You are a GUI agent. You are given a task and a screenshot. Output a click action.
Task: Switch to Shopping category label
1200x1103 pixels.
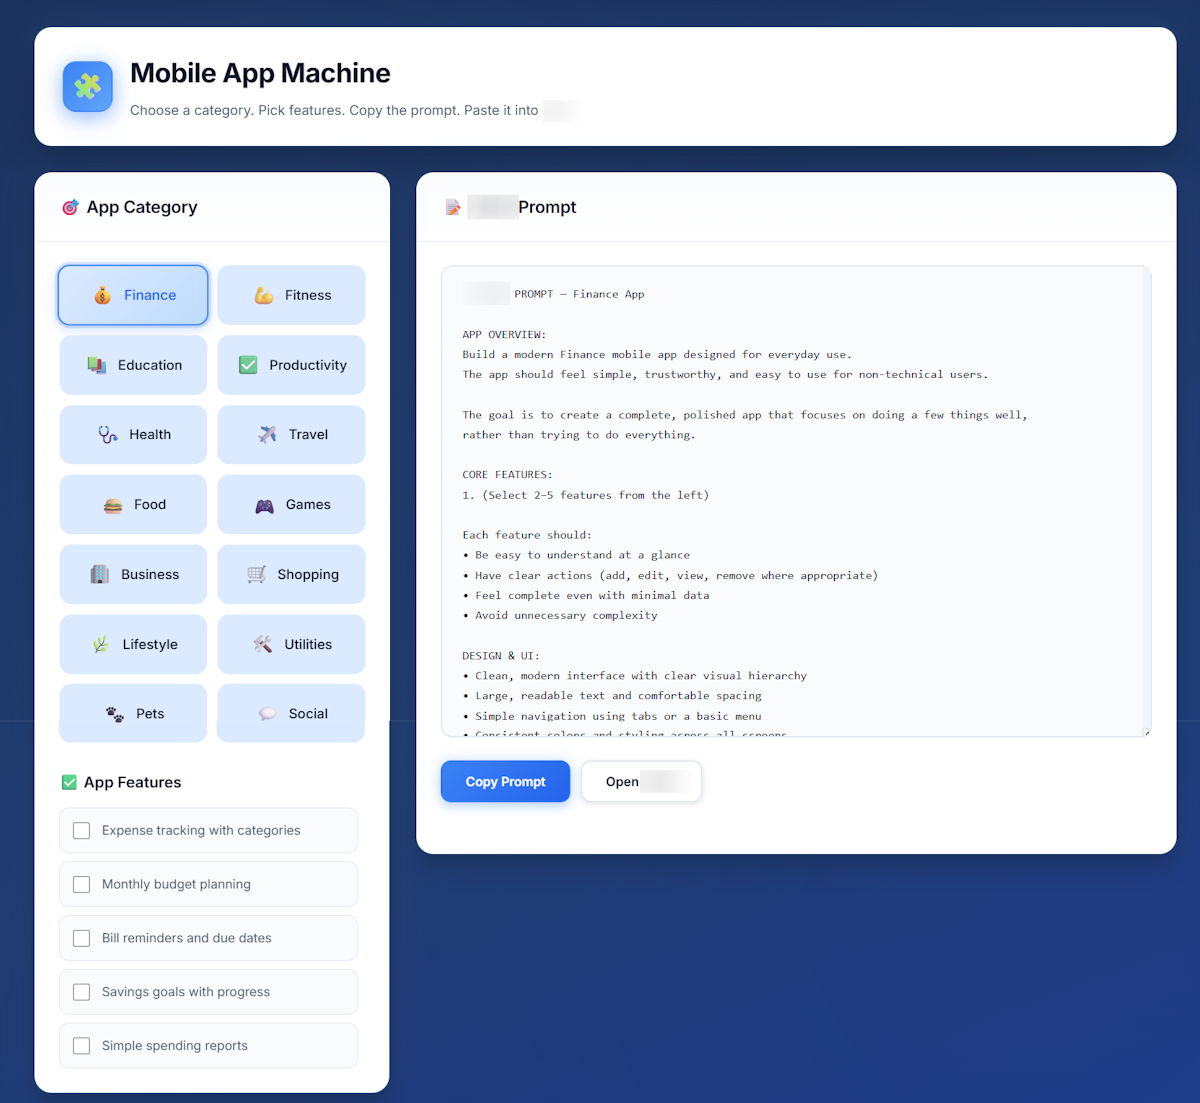click(308, 574)
